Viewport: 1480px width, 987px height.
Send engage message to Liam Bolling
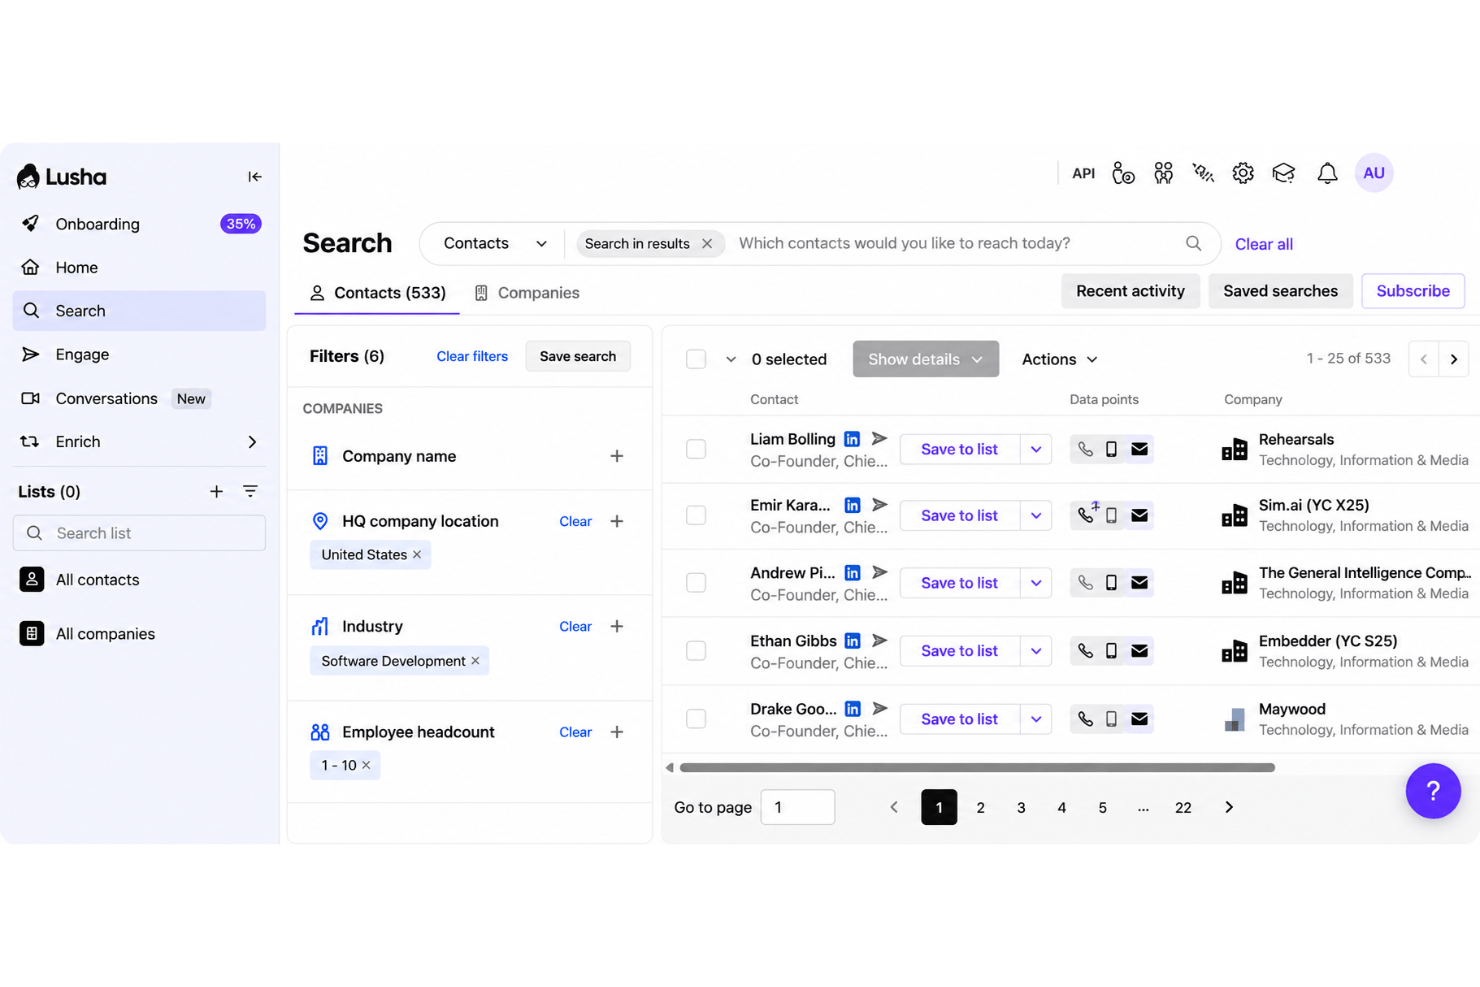(879, 439)
